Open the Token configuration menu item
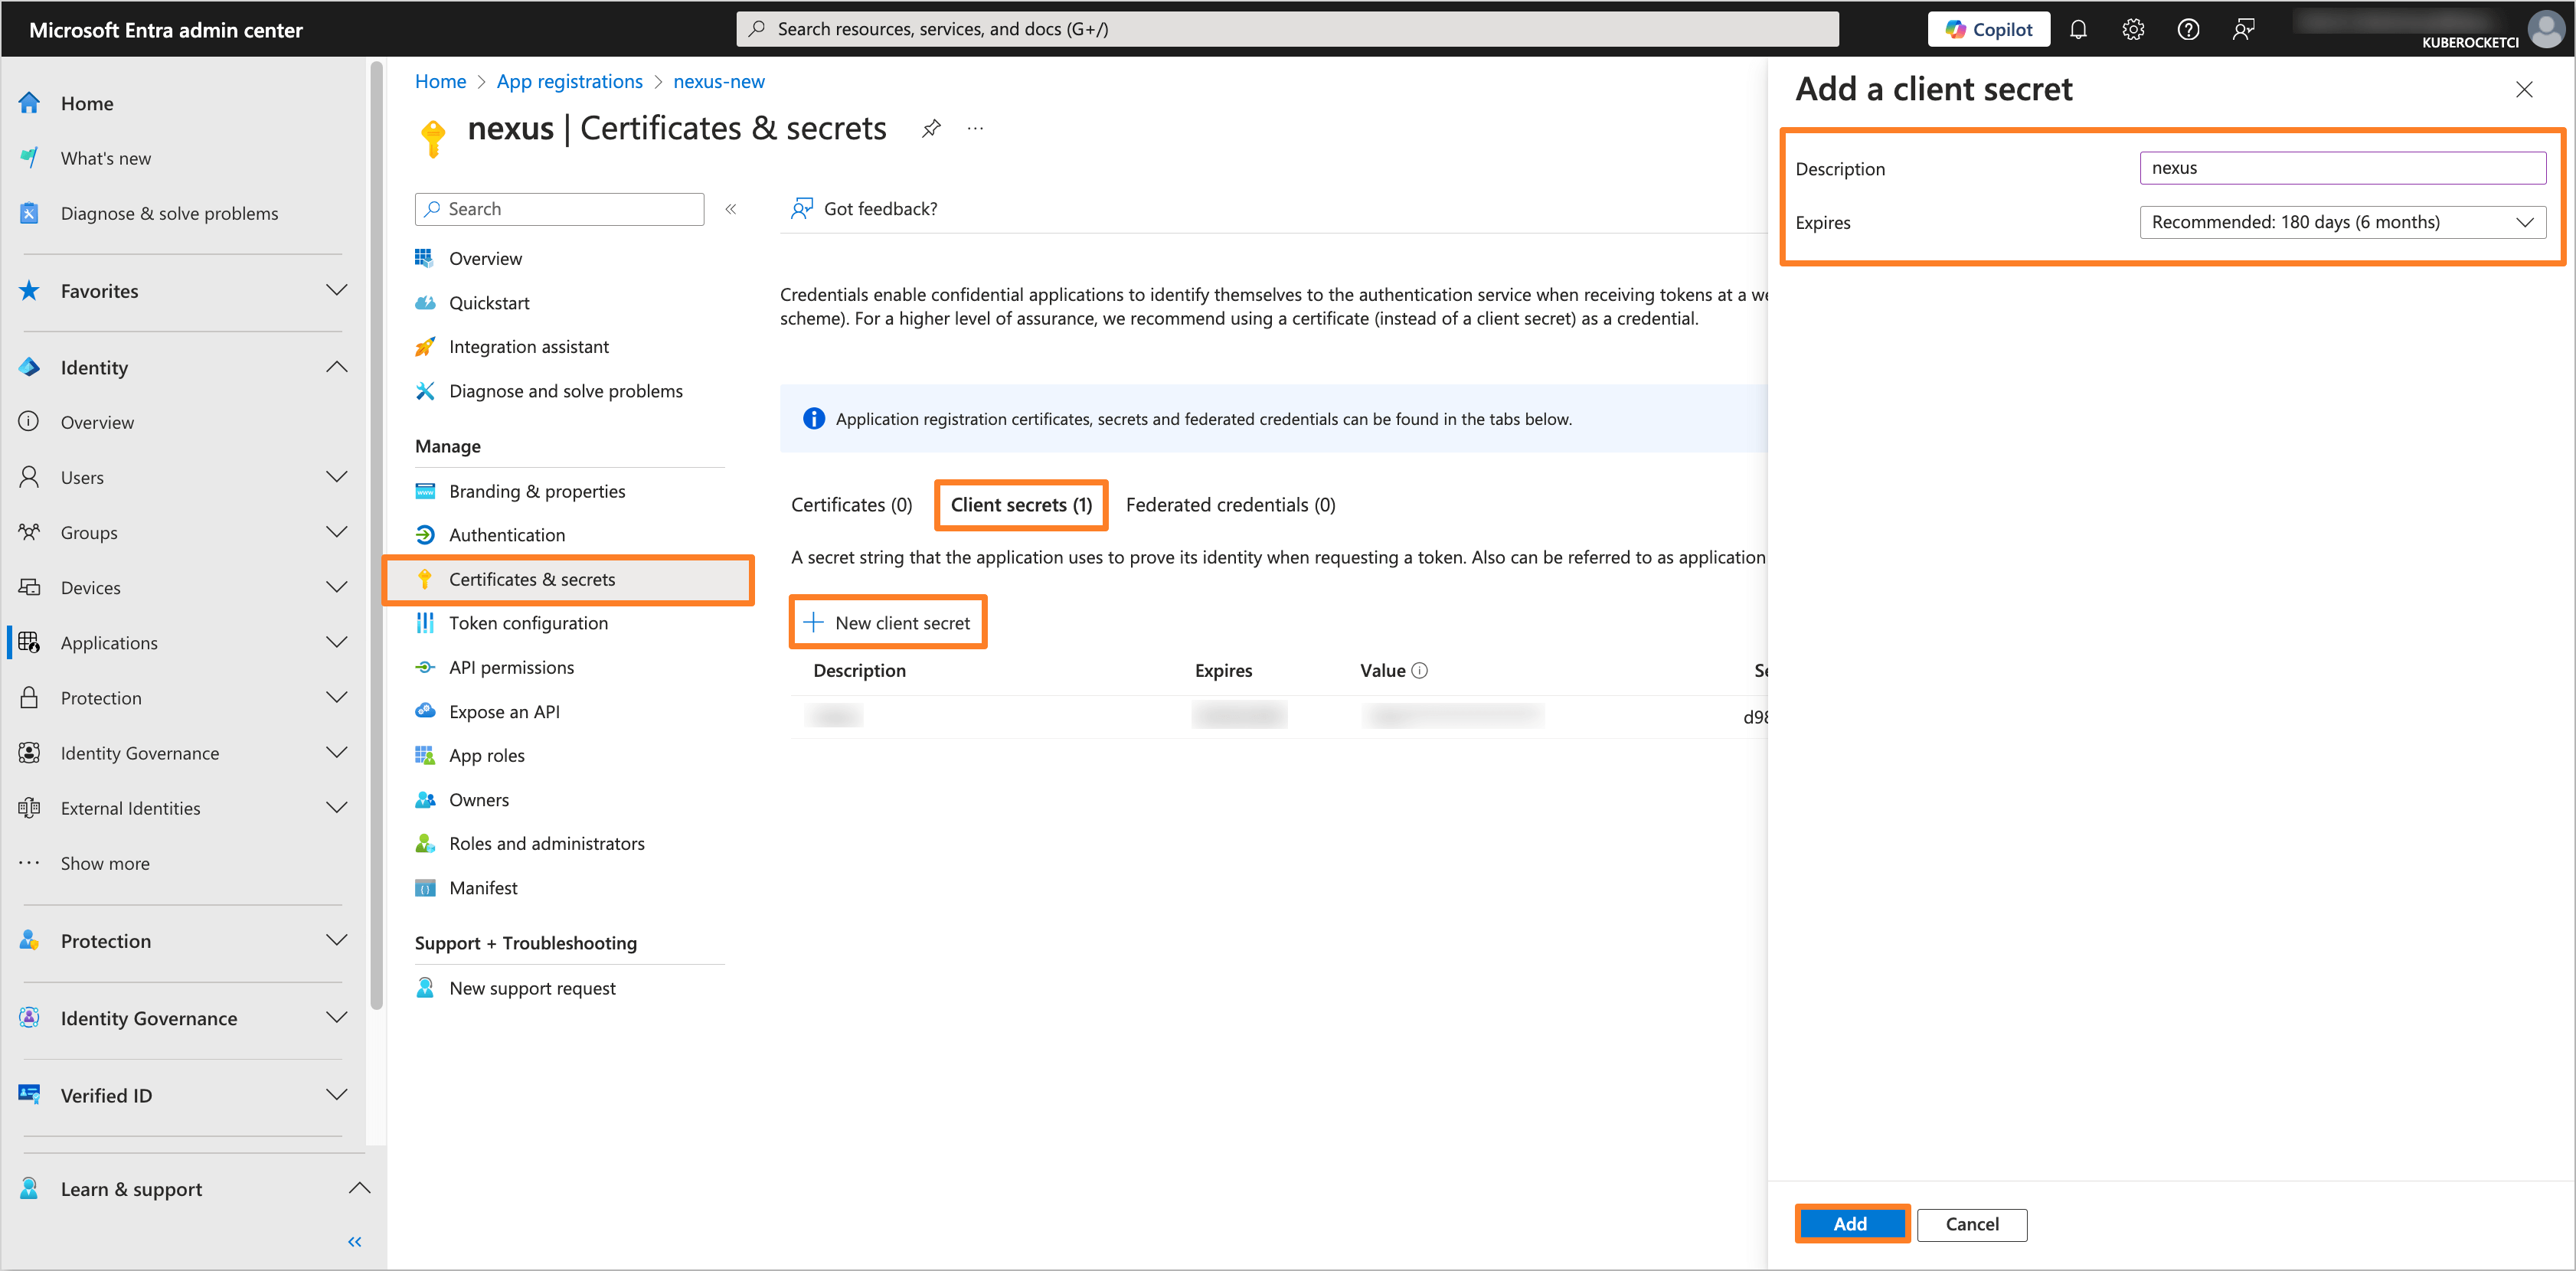 click(528, 621)
